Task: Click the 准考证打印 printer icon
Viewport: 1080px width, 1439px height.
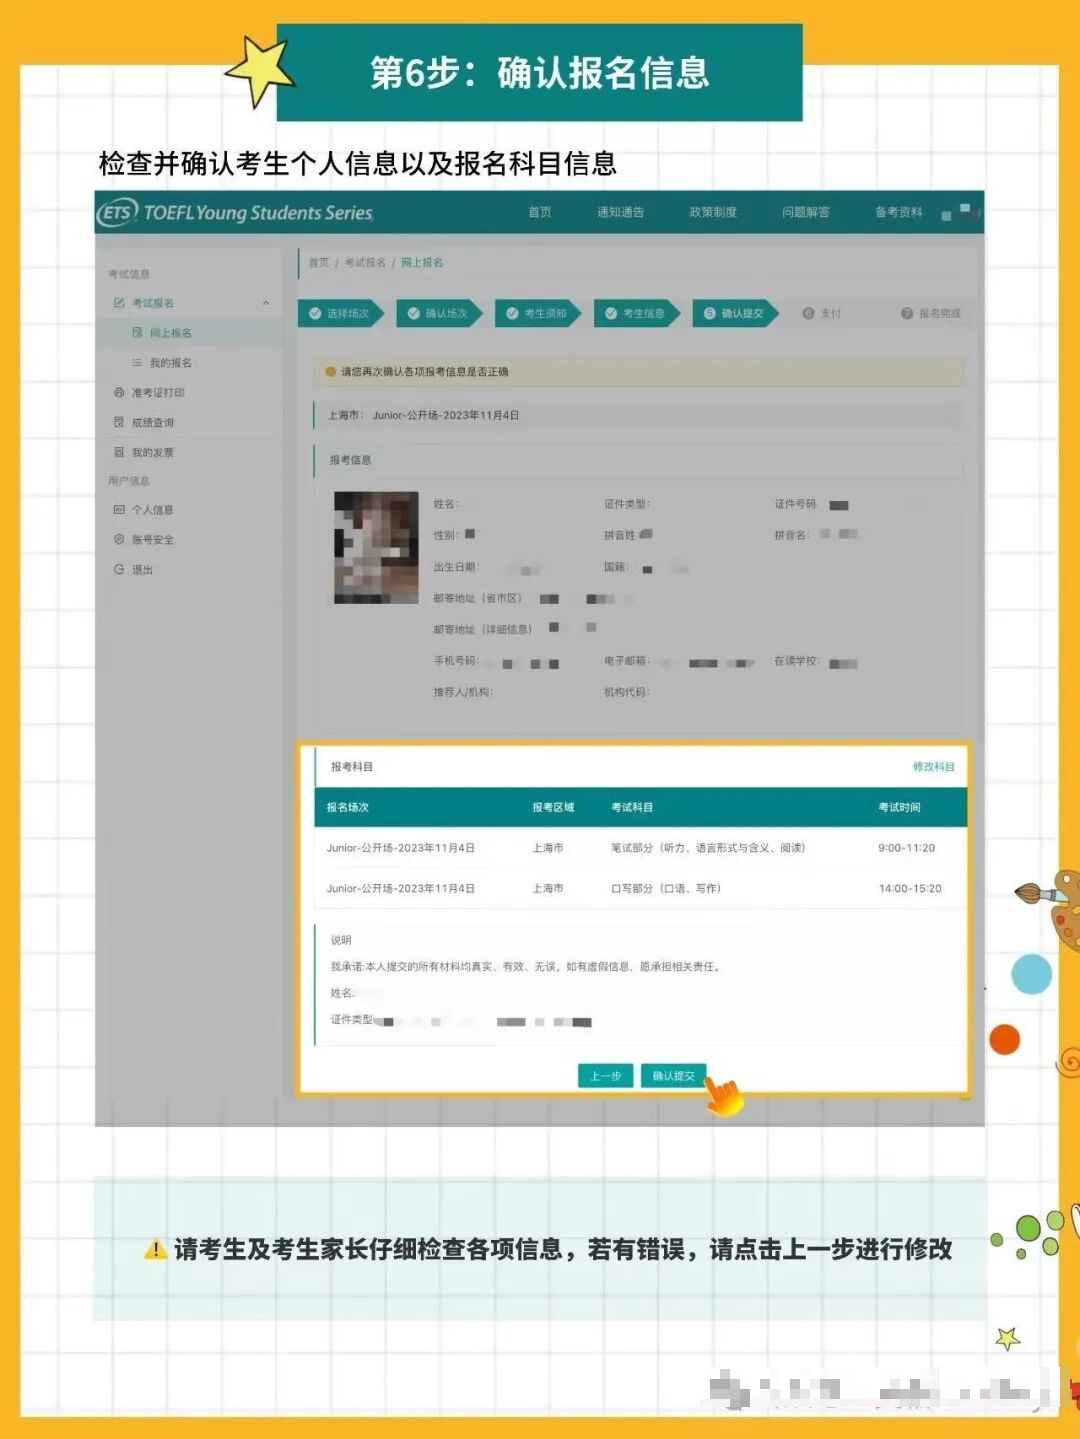Action: [x=119, y=392]
